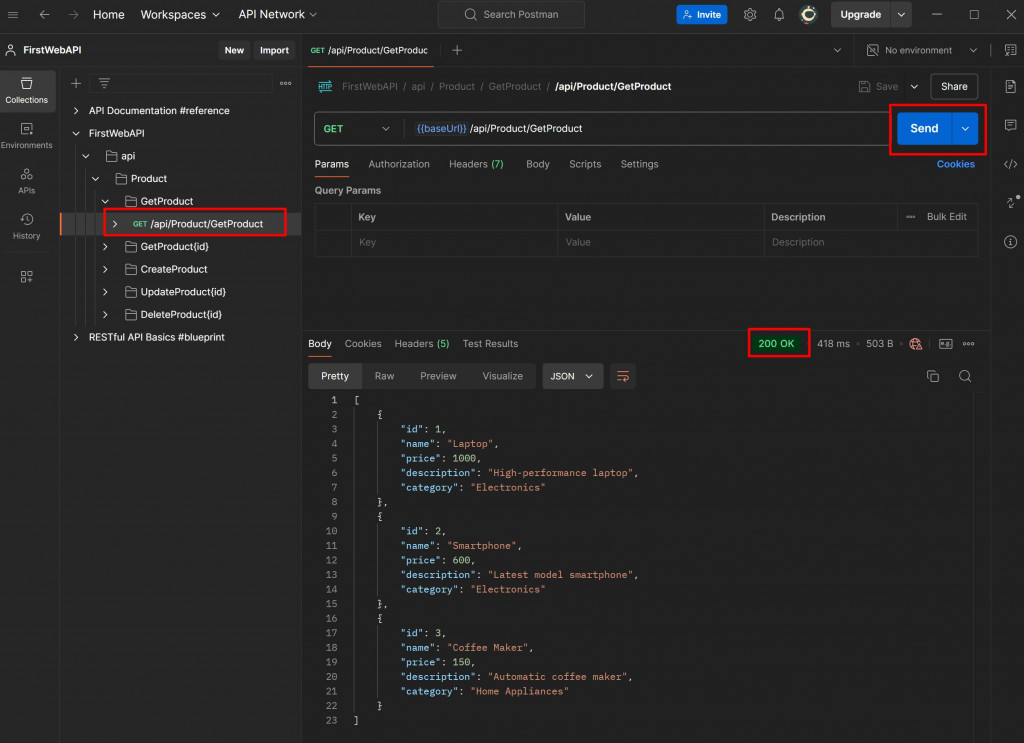Switch to the request Body tab
The height and width of the screenshot is (743, 1024).
click(x=537, y=165)
